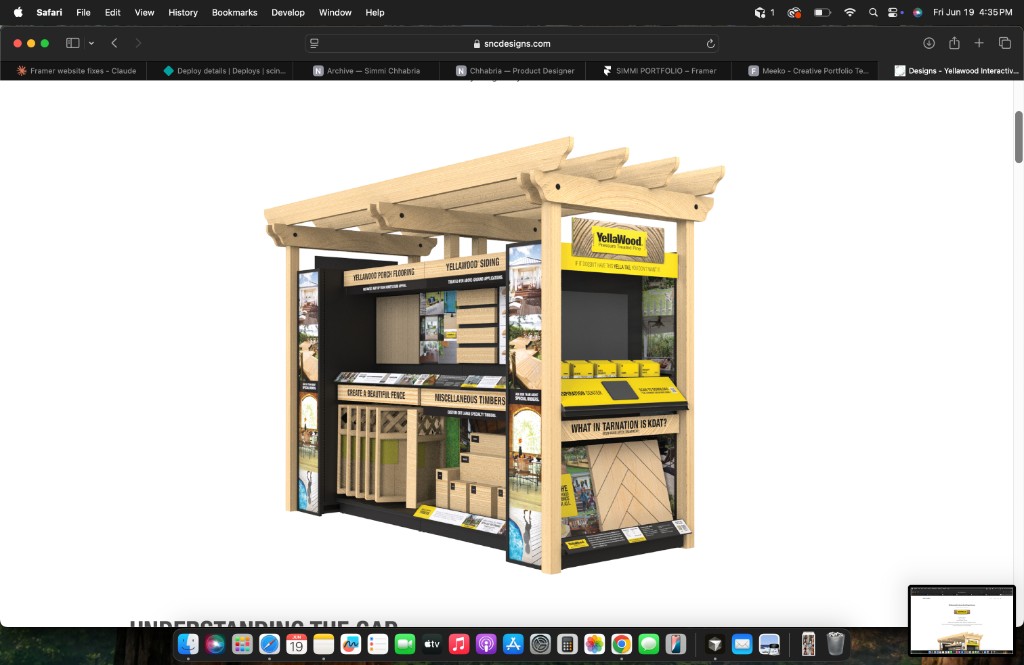Open the Trash from the Dock
Image resolution: width=1024 pixels, height=665 pixels.
(835, 645)
